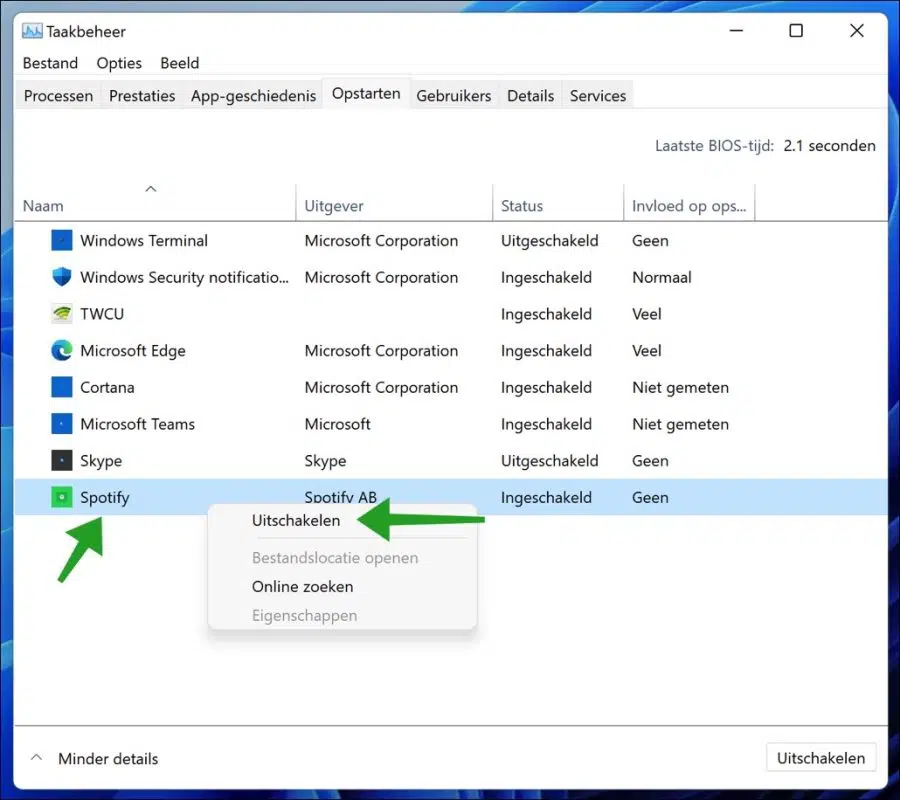Viewport: 900px width, 800px height.
Task: Select the Cortana row name
Action: click(x=107, y=387)
